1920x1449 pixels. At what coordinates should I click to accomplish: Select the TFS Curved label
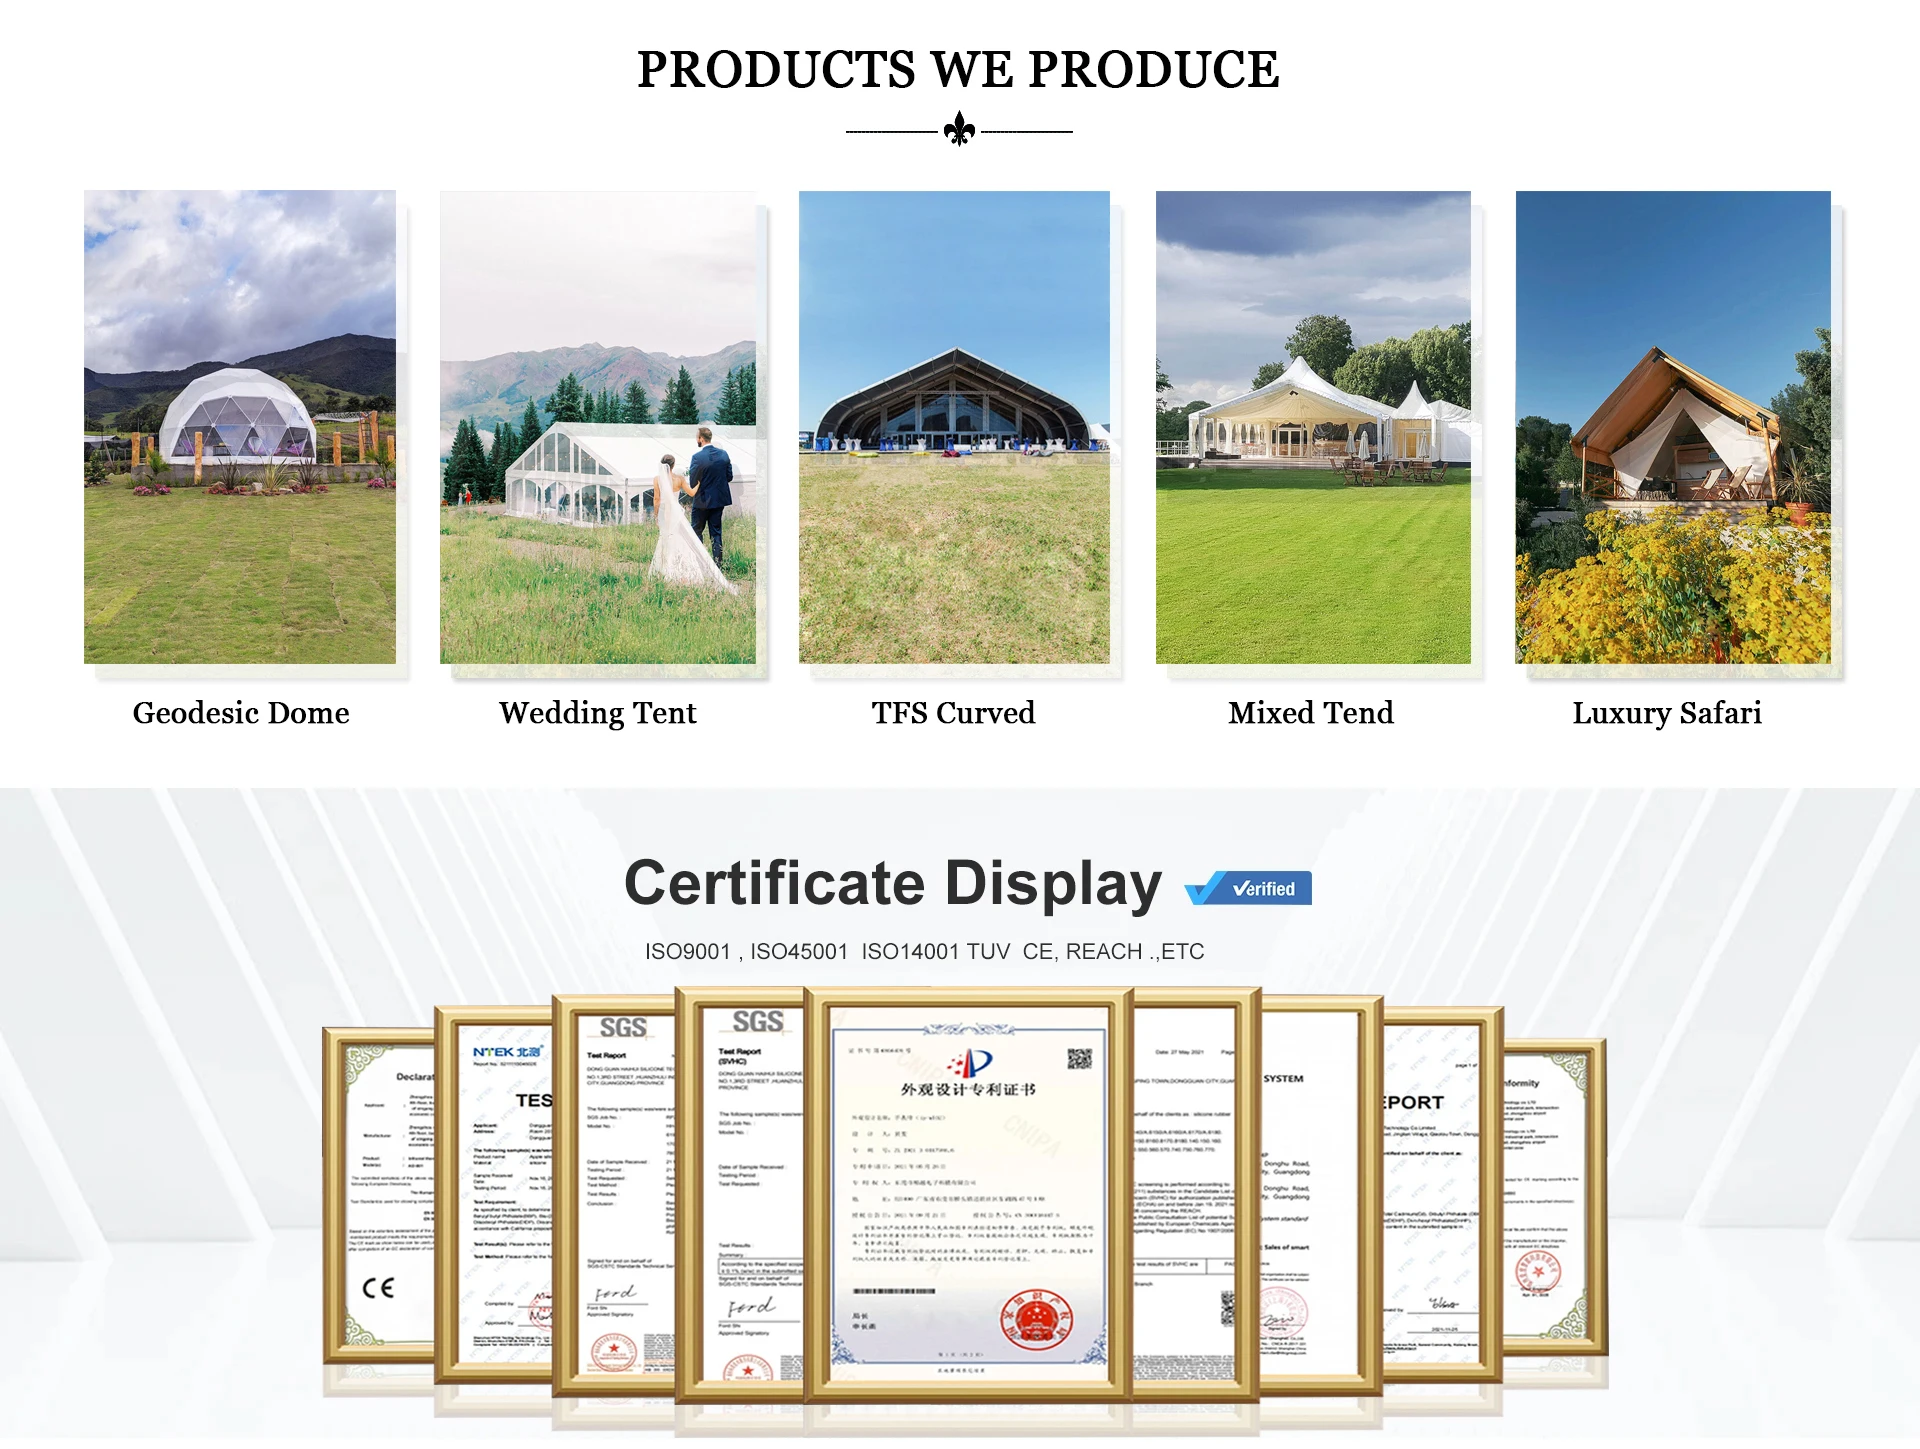[953, 713]
